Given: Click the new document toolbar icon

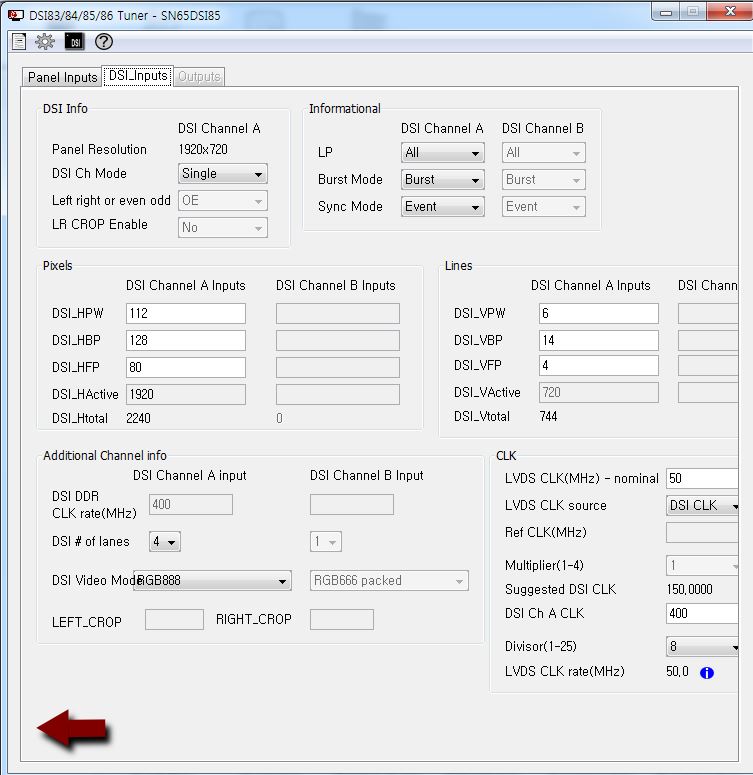Looking at the screenshot, I should click(x=19, y=42).
